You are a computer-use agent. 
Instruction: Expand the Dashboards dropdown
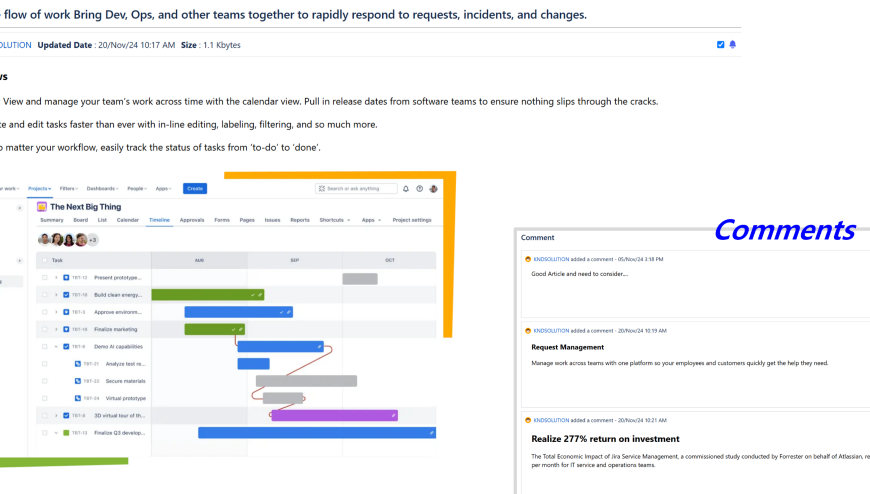(x=102, y=188)
